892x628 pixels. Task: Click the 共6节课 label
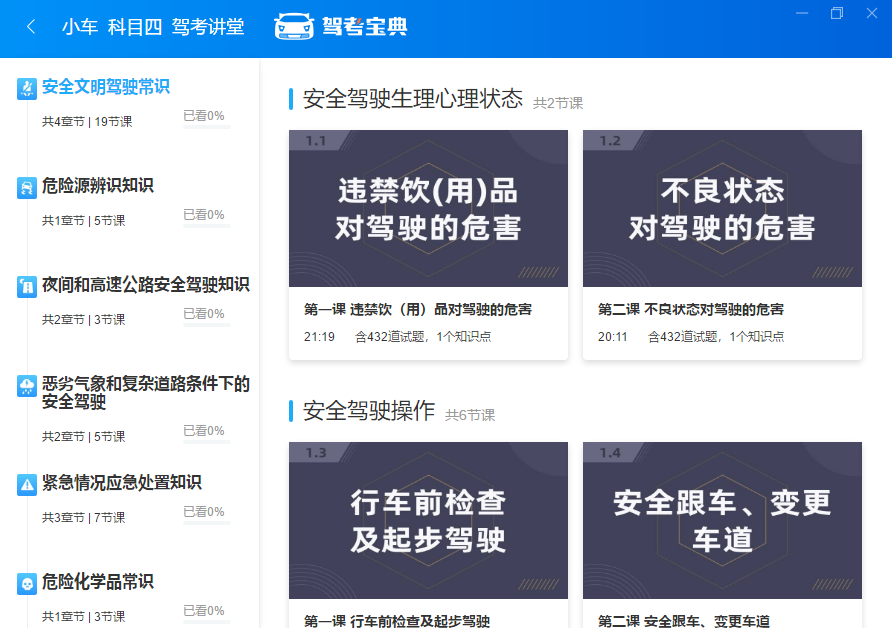(470, 415)
